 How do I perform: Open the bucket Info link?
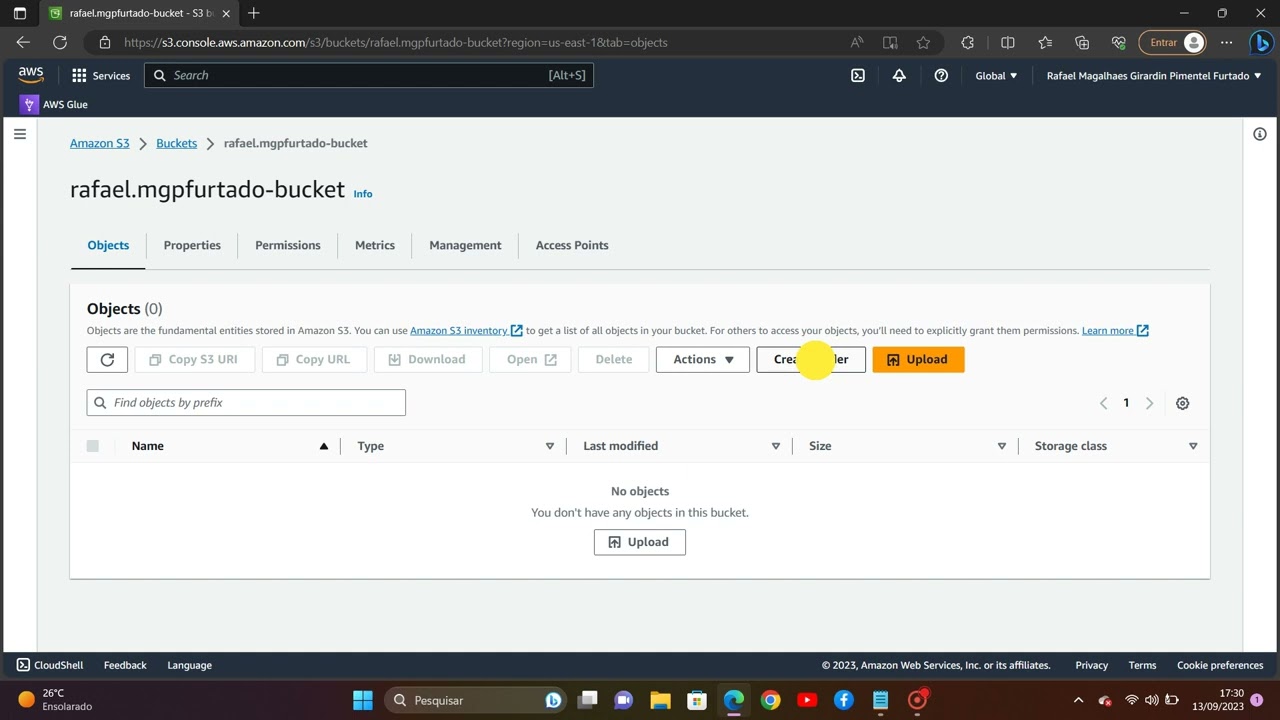coord(363,194)
